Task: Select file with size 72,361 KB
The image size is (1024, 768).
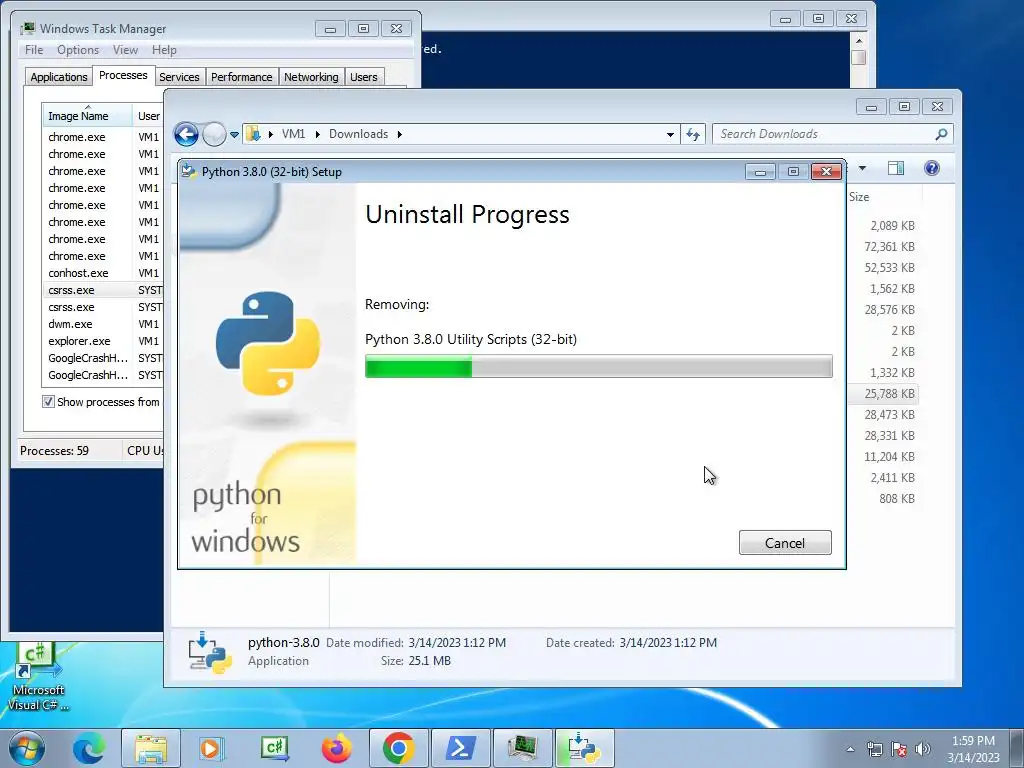Action: pyautogui.click(x=889, y=247)
